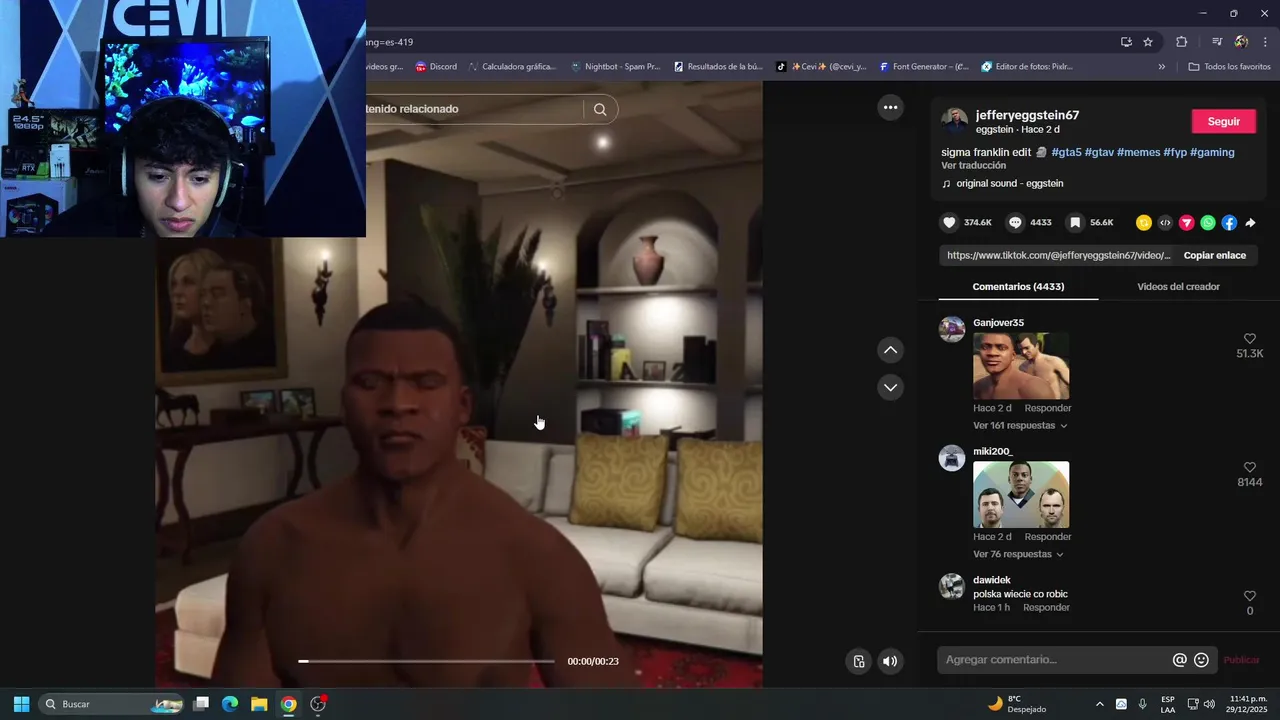This screenshot has width=1280, height=720.
Task: Open Nightbot - Spam Pr... bookmark
Action: pos(615,67)
